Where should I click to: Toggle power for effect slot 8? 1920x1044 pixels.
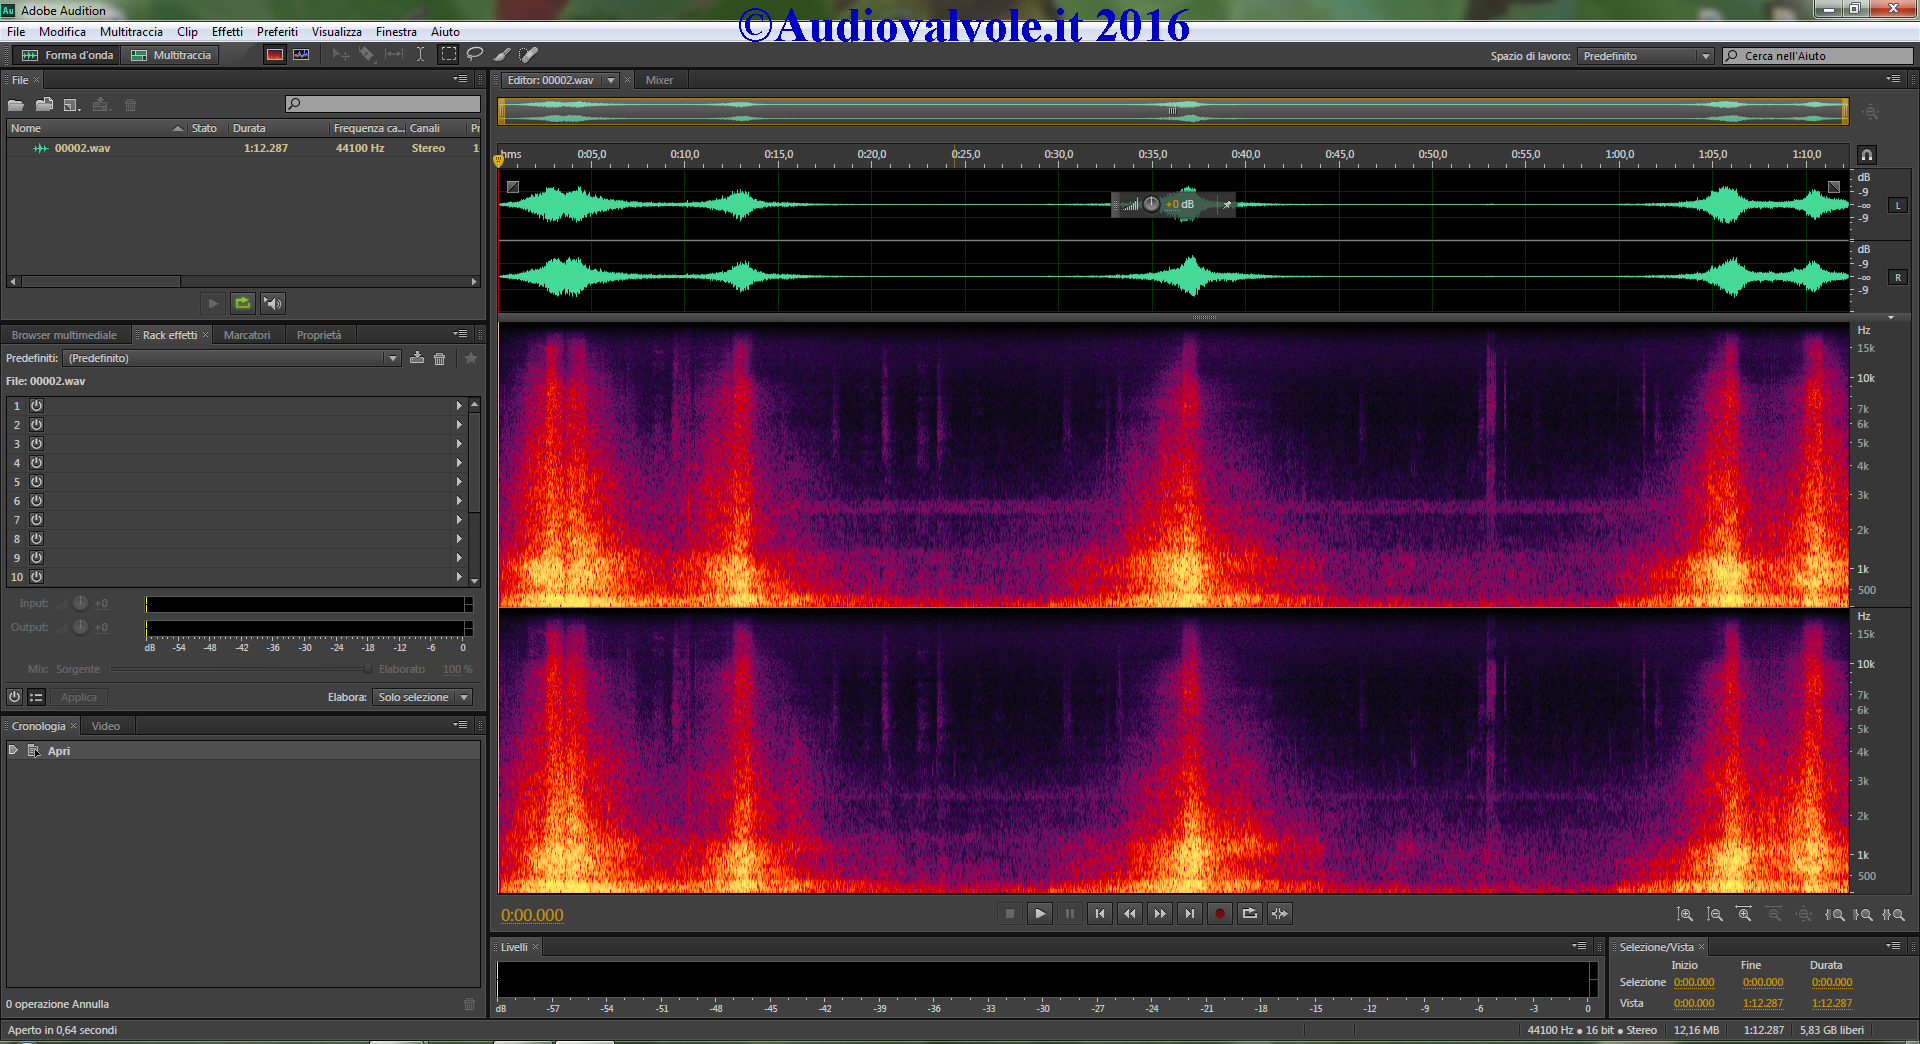point(36,539)
